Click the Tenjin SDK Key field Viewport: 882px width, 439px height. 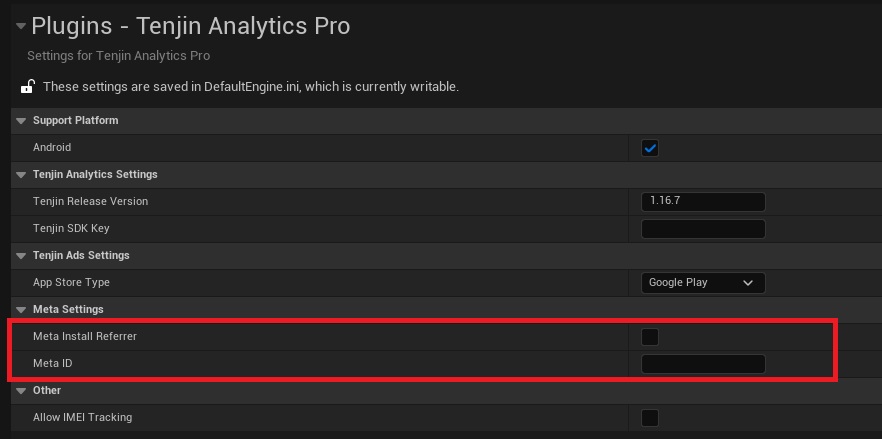click(x=703, y=229)
